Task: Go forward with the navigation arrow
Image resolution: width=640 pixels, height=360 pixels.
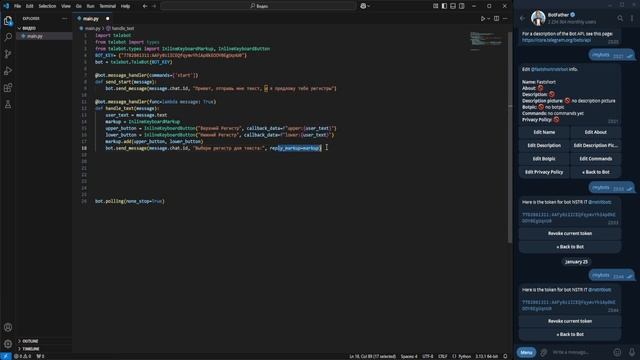Action: point(154,6)
